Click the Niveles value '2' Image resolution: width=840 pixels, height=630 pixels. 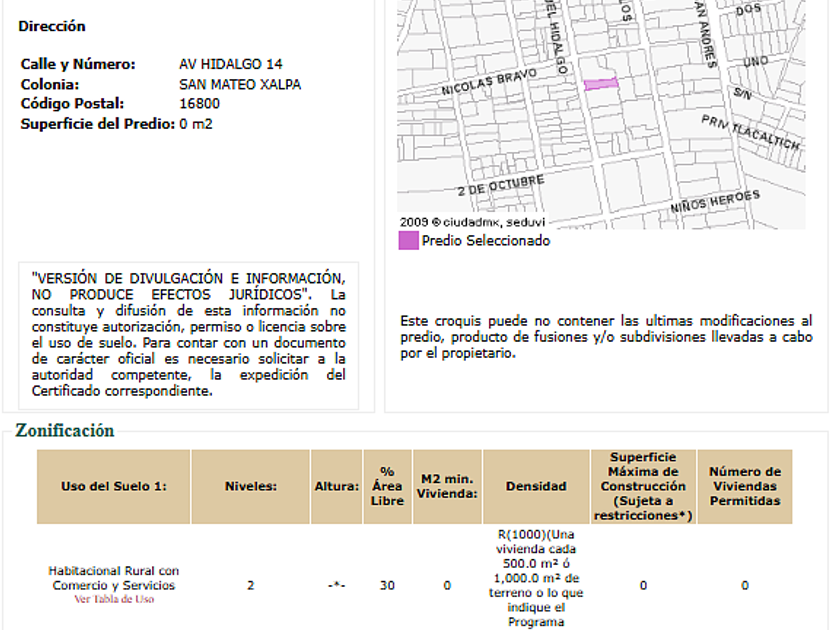251,586
